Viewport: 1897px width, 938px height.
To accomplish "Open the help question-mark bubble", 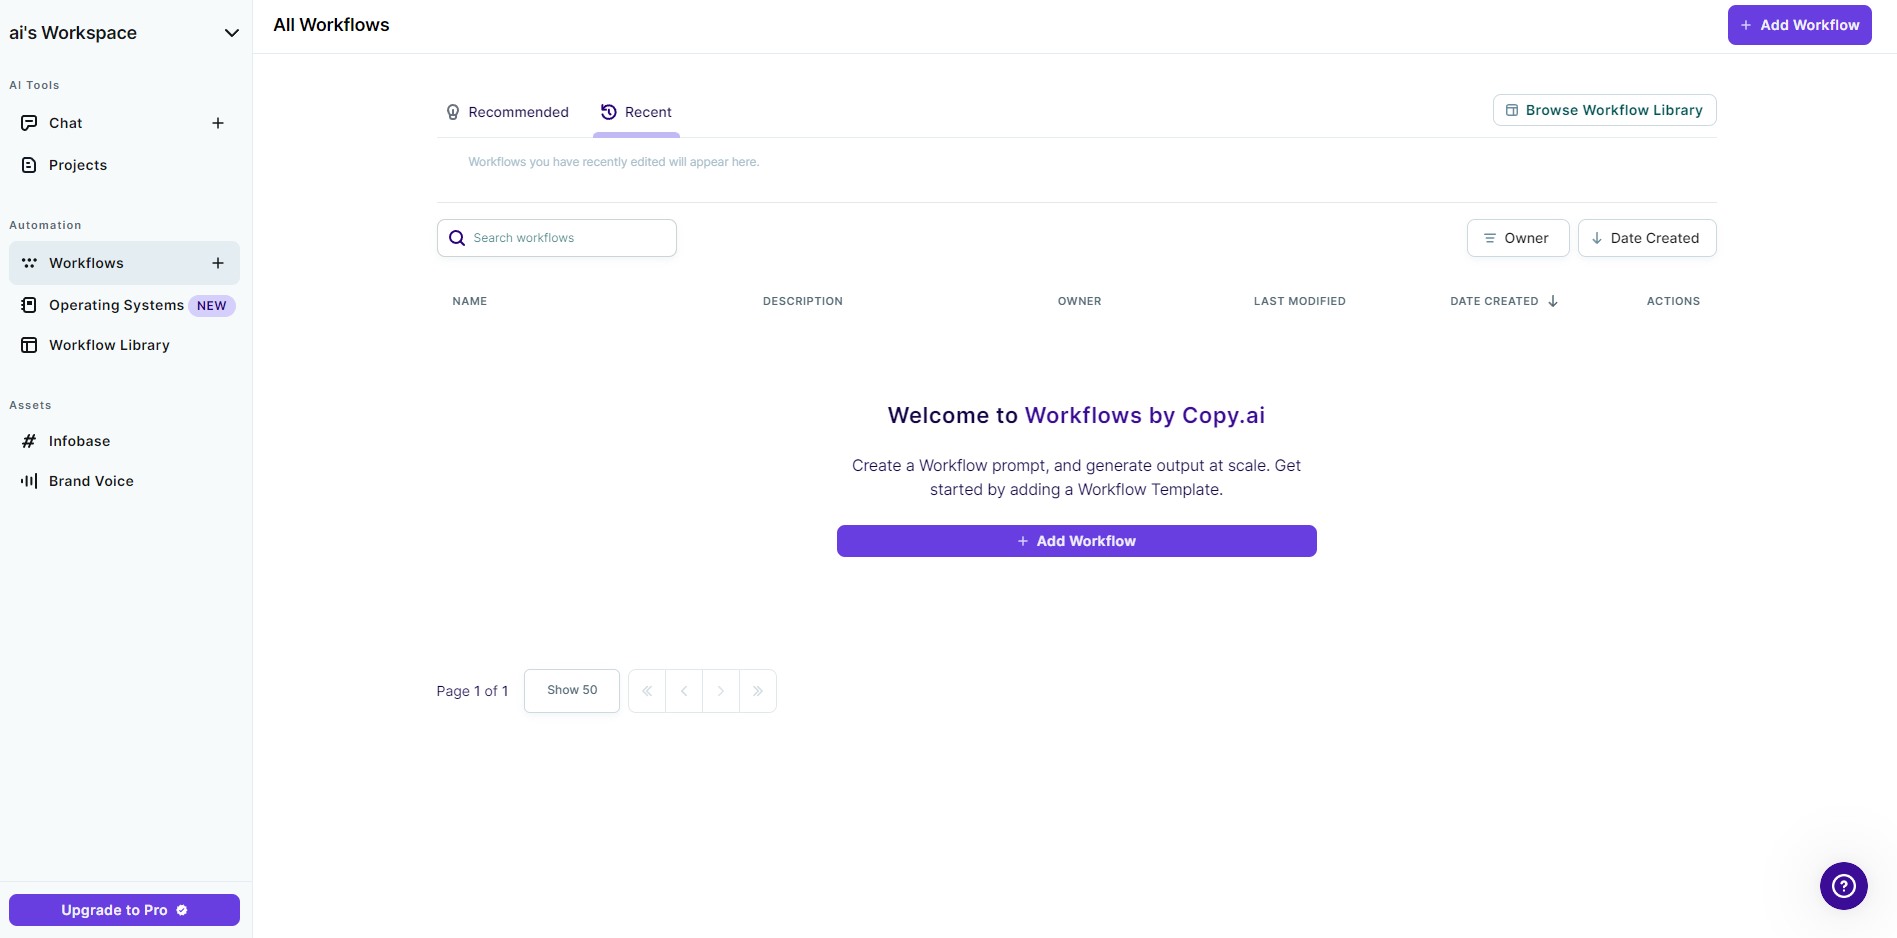I will pos(1844,886).
